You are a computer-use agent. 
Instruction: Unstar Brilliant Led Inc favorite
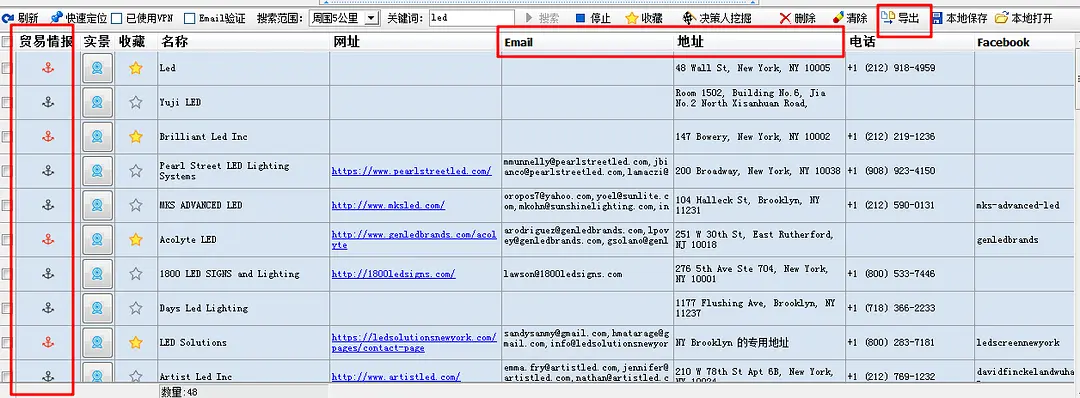tap(136, 136)
